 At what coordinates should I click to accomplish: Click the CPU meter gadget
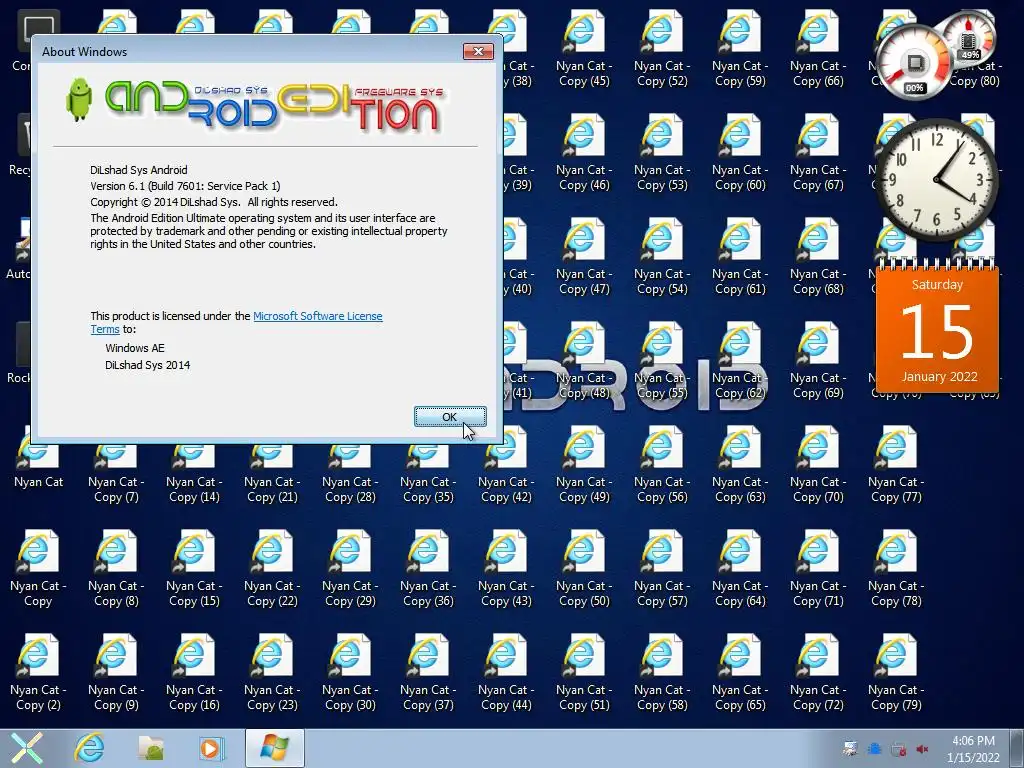coord(914,63)
